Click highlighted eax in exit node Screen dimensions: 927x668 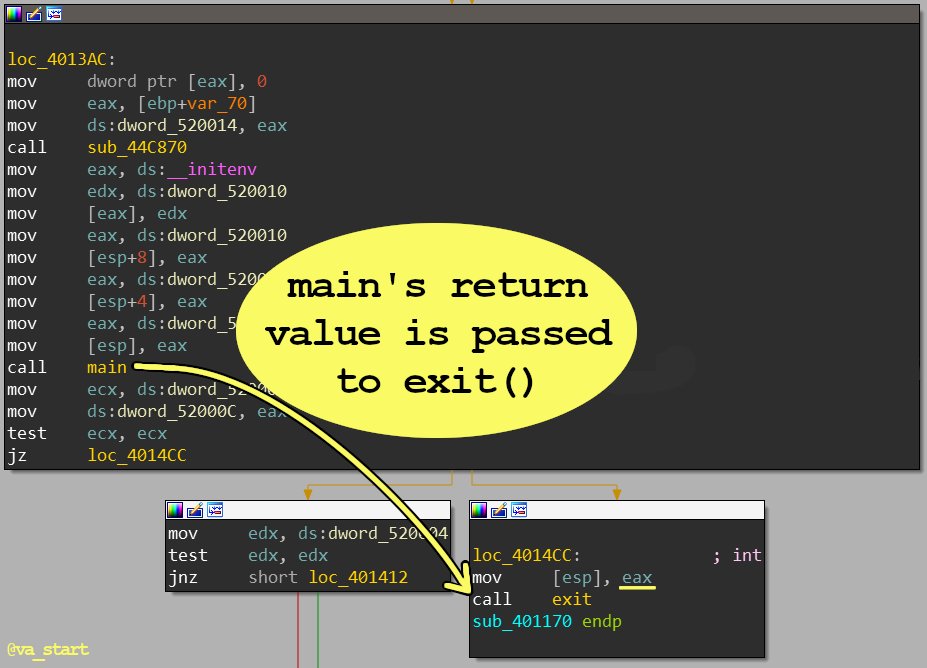click(637, 578)
